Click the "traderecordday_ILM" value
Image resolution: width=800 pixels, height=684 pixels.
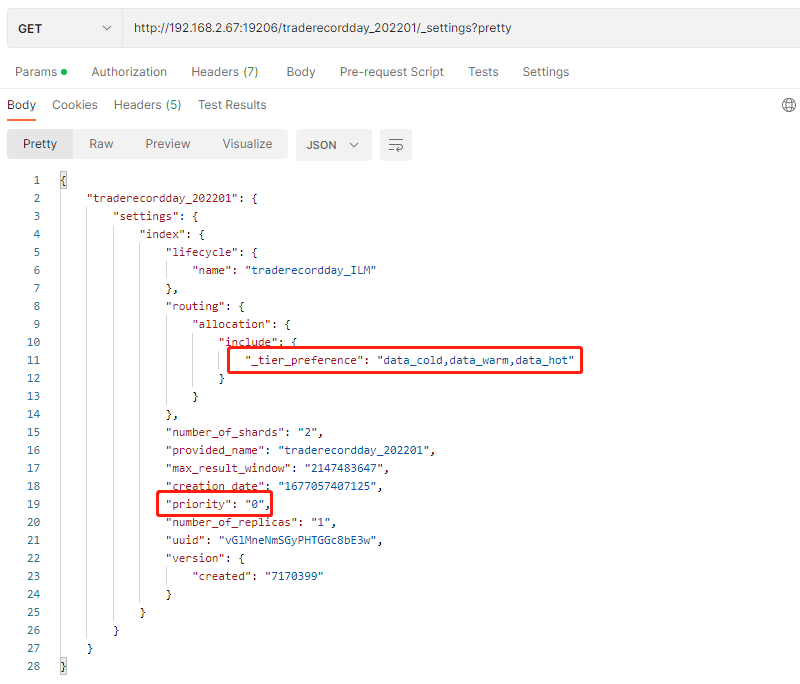point(311,270)
